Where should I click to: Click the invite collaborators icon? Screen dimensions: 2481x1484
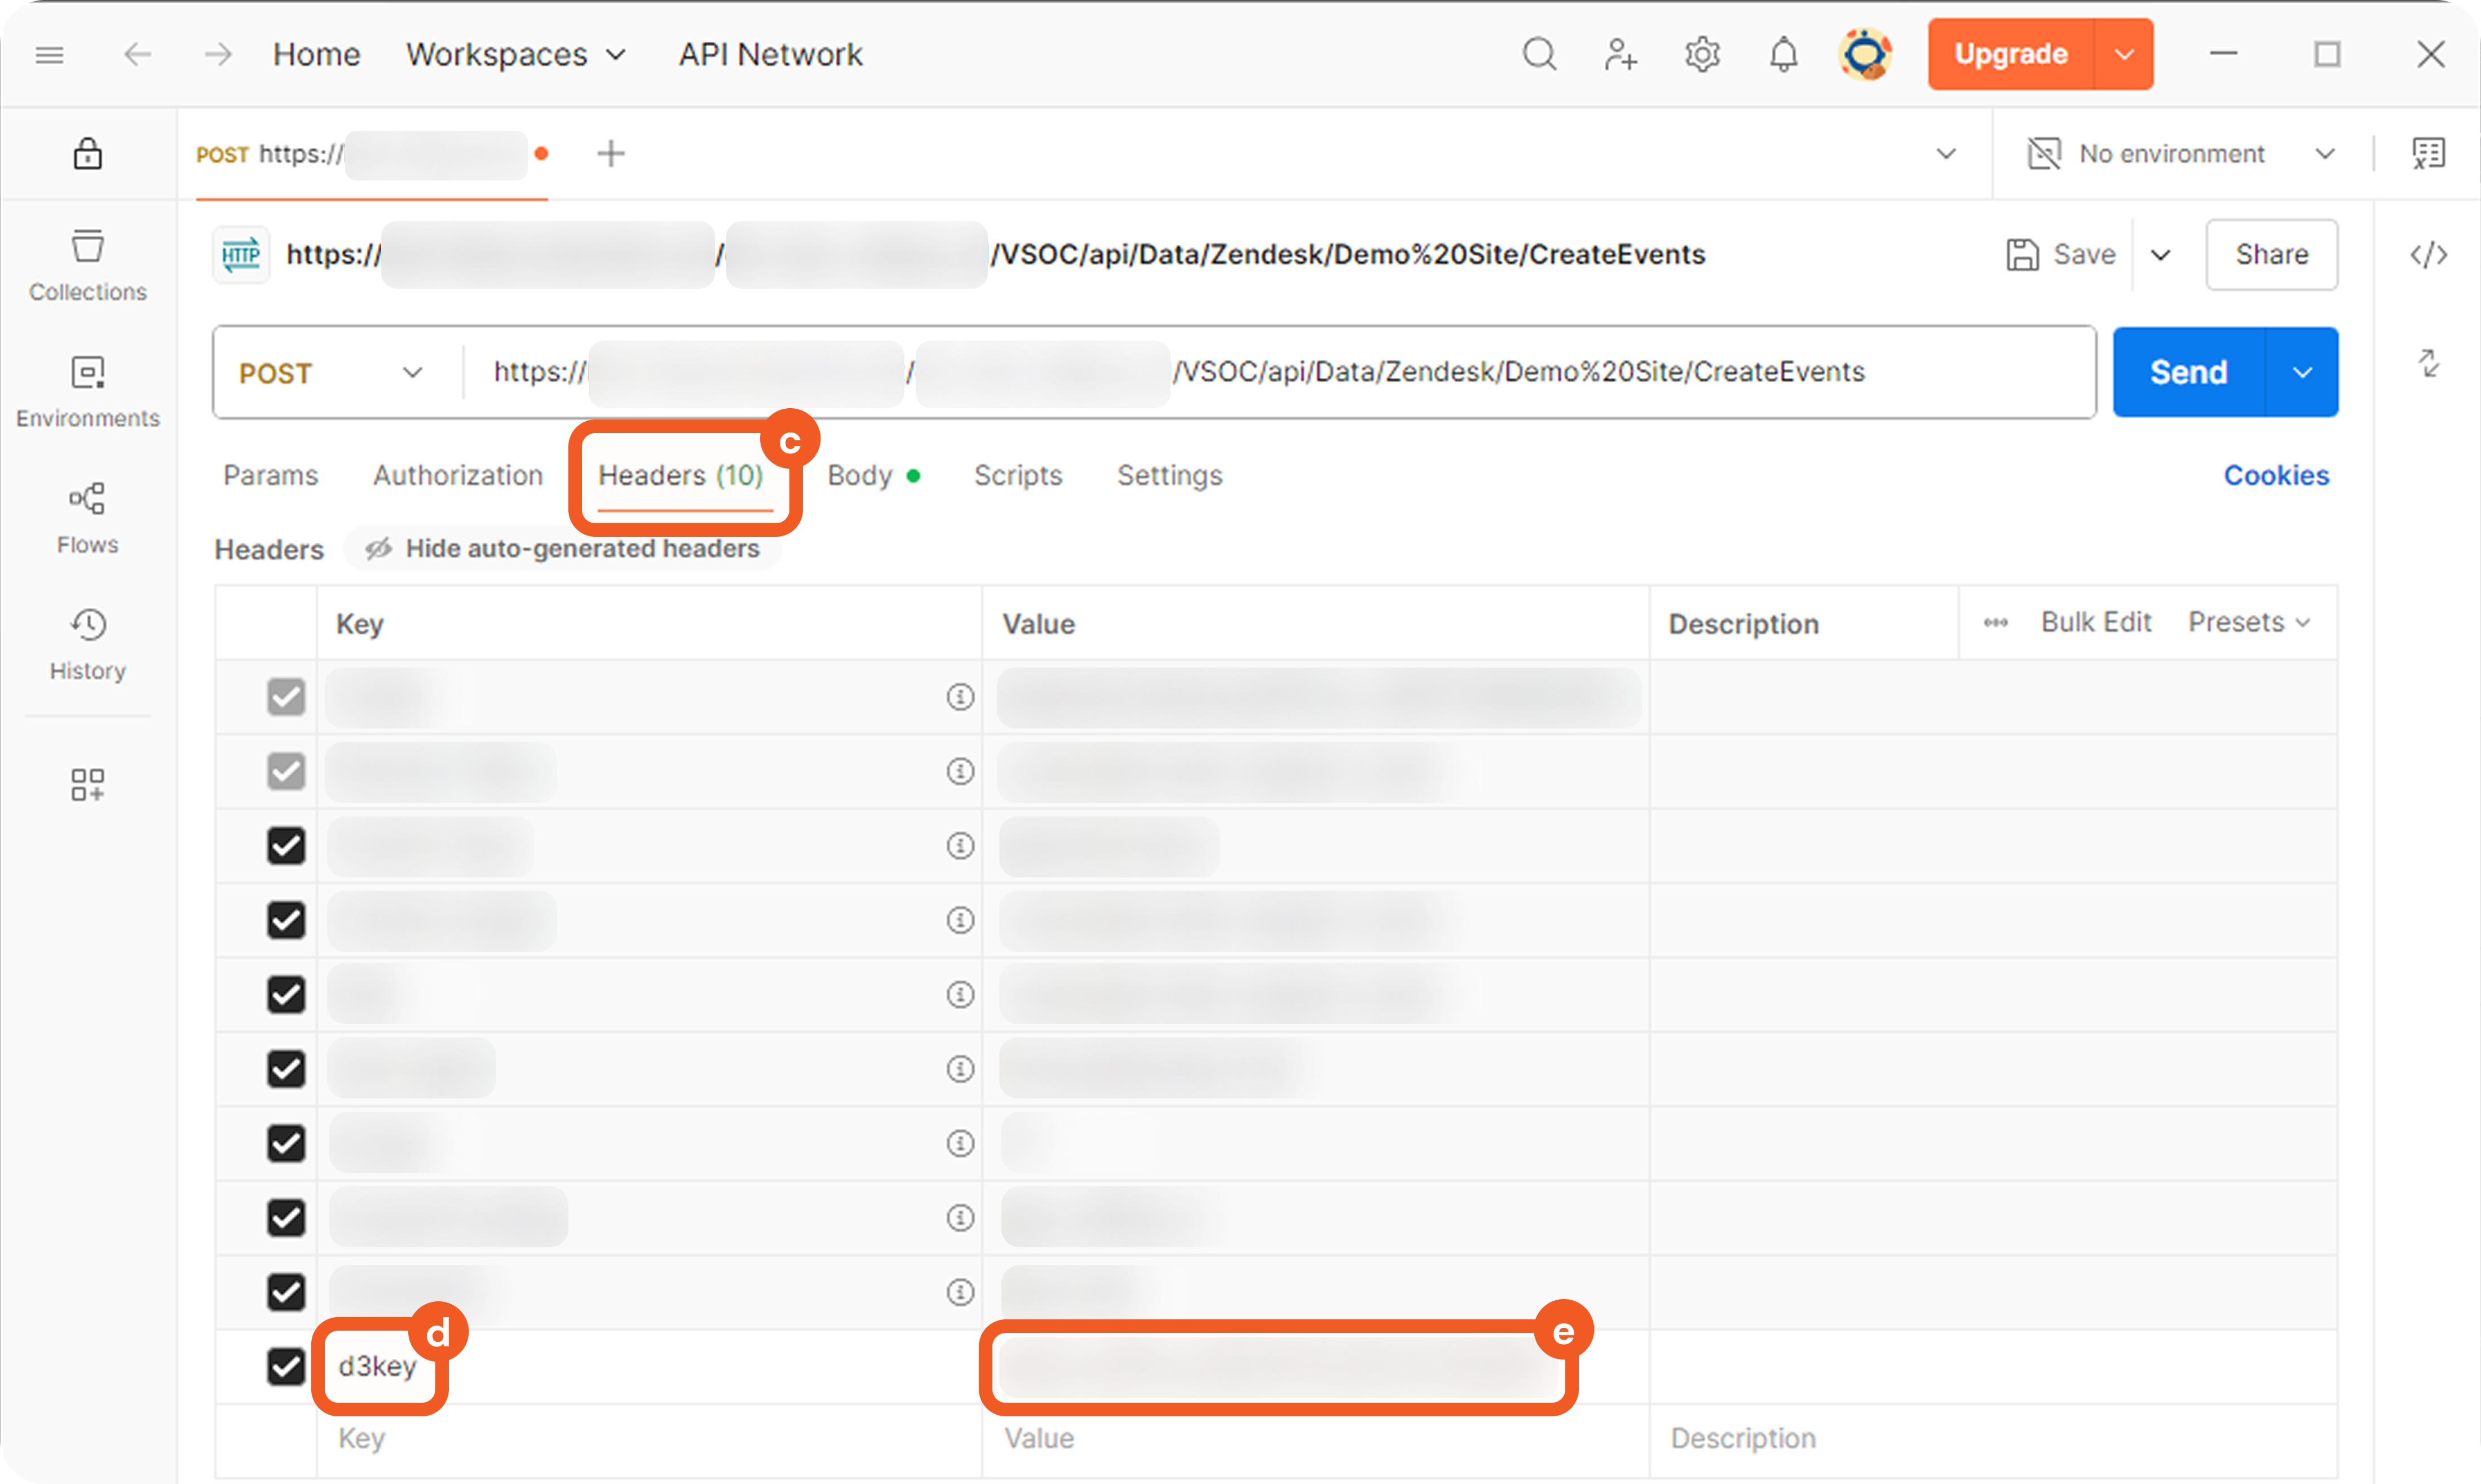pyautogui.click(x=1620, y=54)
